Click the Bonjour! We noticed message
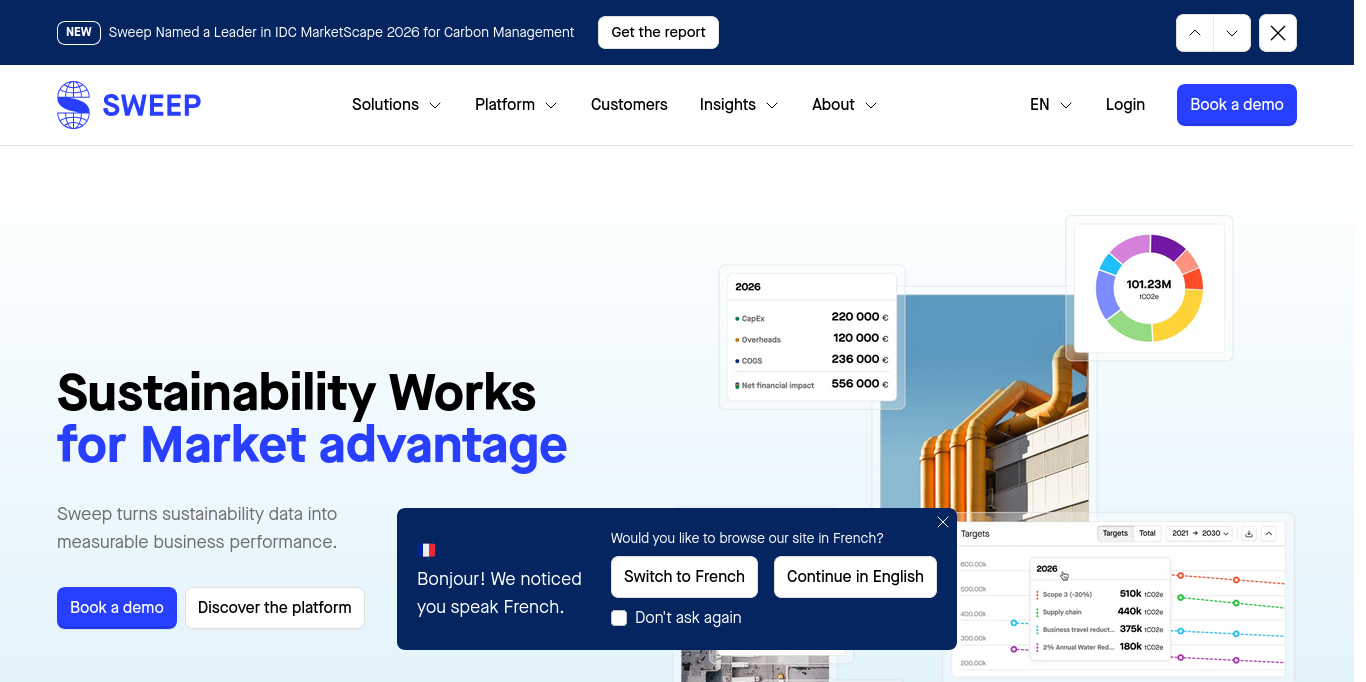Screen dimensions: 1366x682 (x=499, y=593)
